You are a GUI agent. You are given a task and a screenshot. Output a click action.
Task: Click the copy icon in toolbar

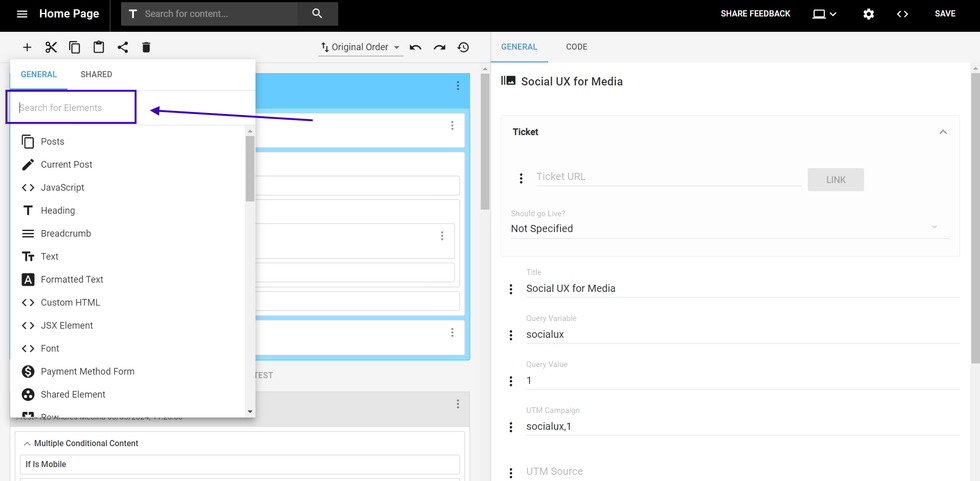pos(75,47)
